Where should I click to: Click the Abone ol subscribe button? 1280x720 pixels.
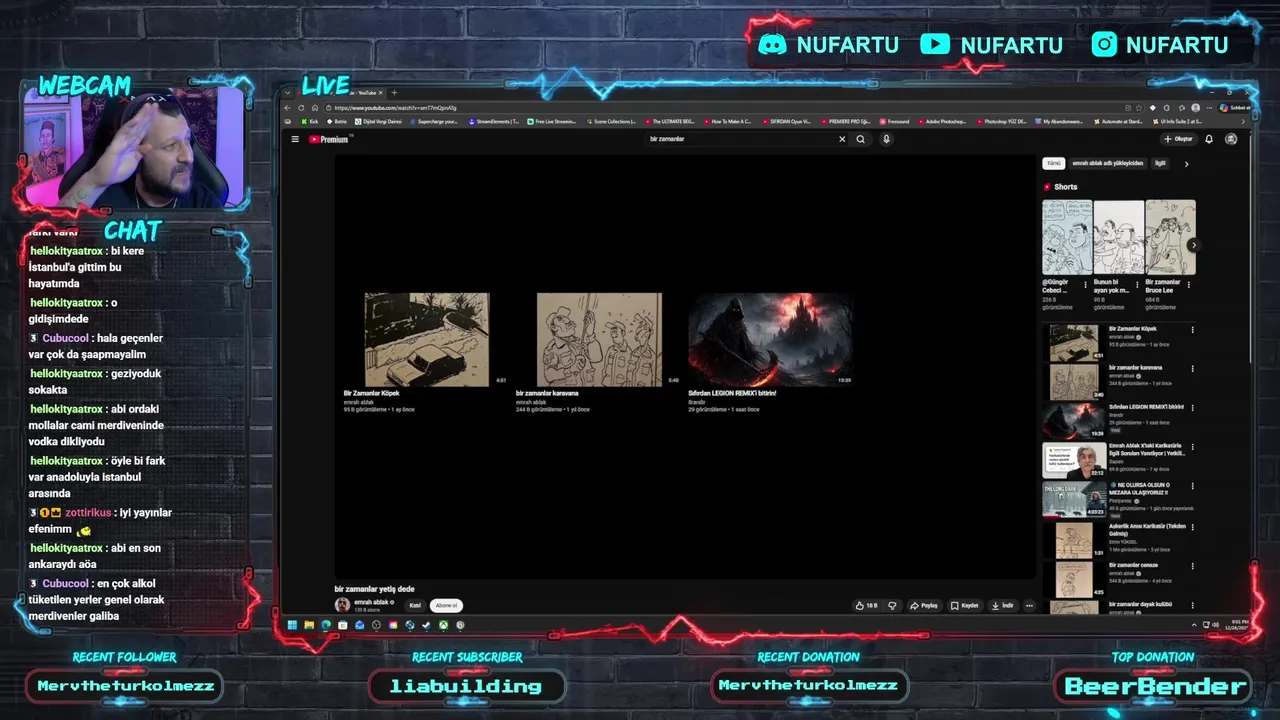pos(446,605)
